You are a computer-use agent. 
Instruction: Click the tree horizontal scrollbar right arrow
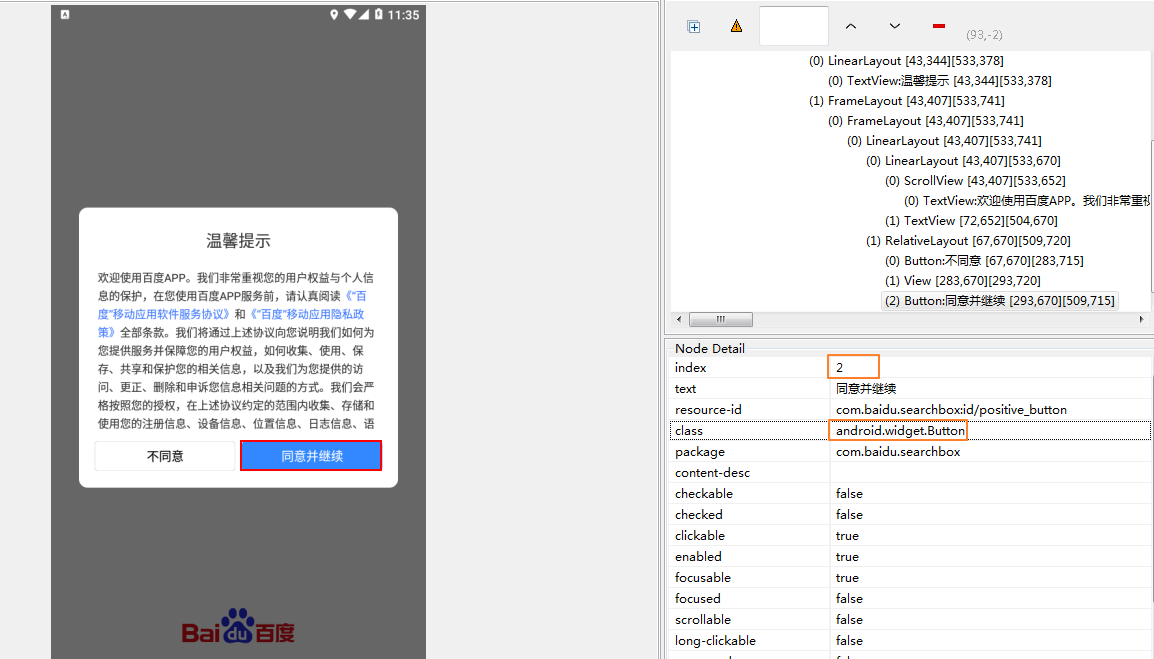pyautogui.click(x=1141, y=320)
